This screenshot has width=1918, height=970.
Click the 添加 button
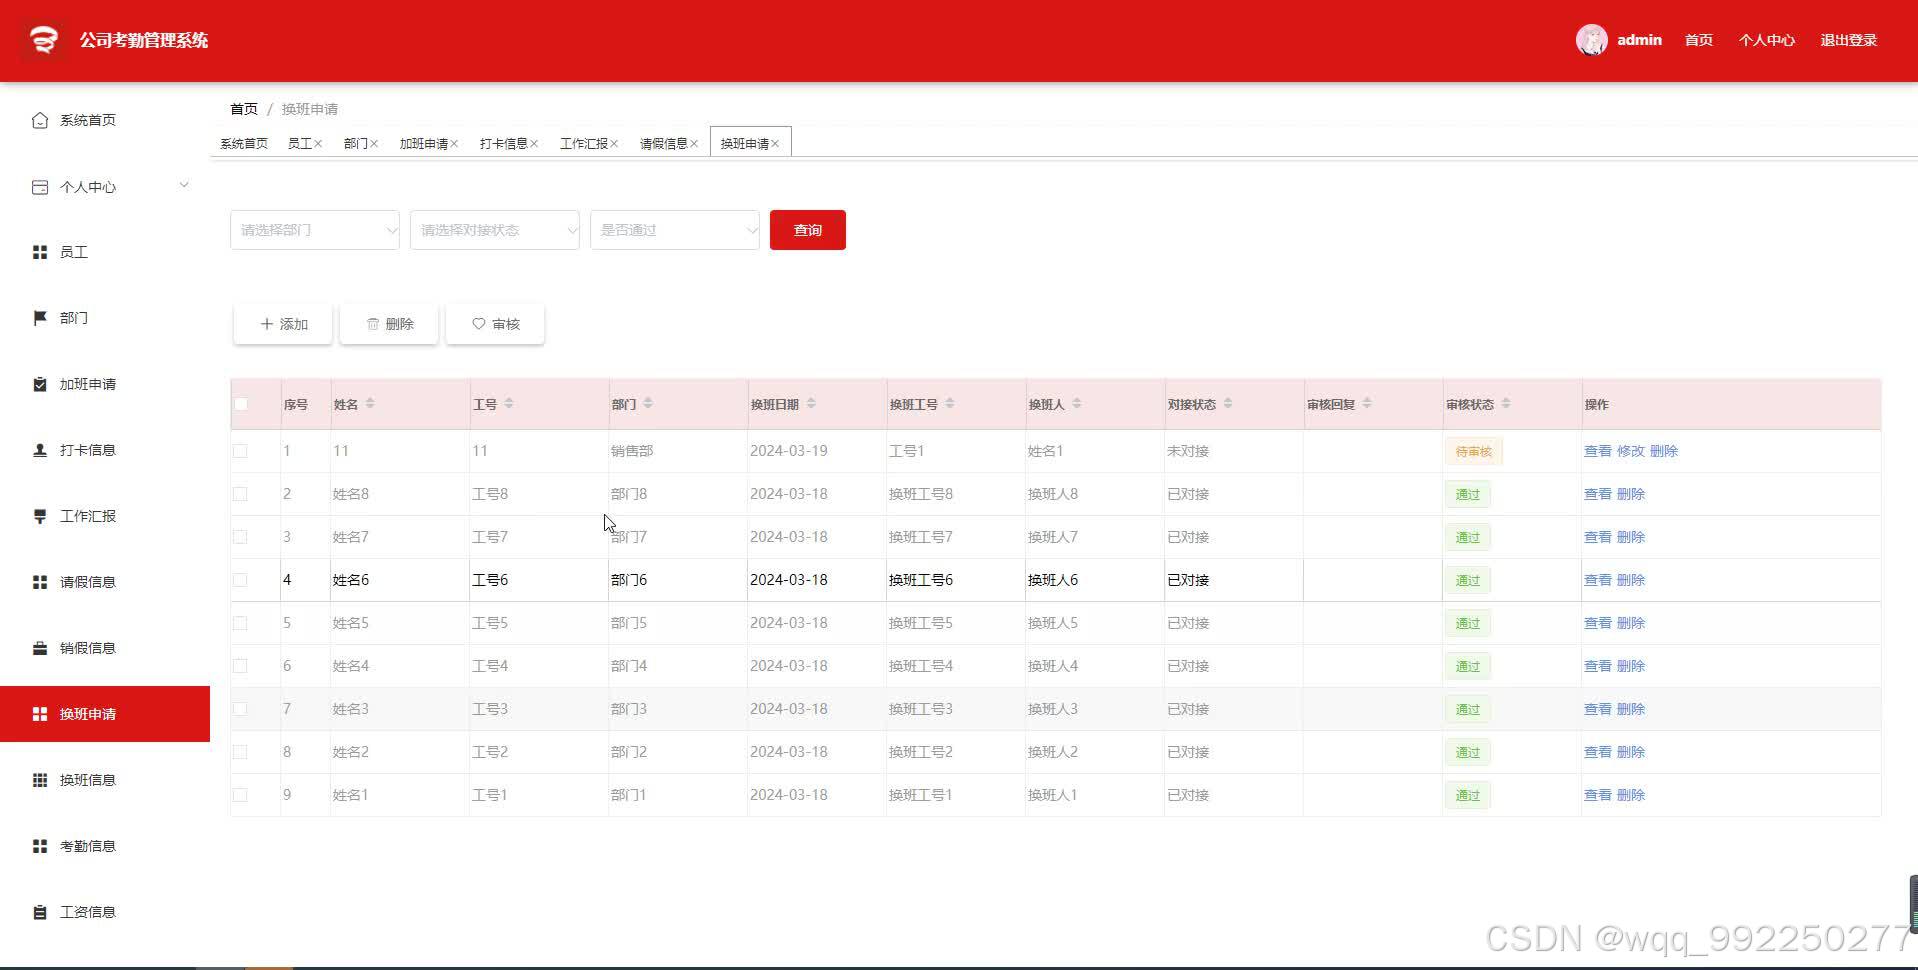(283, 324)
